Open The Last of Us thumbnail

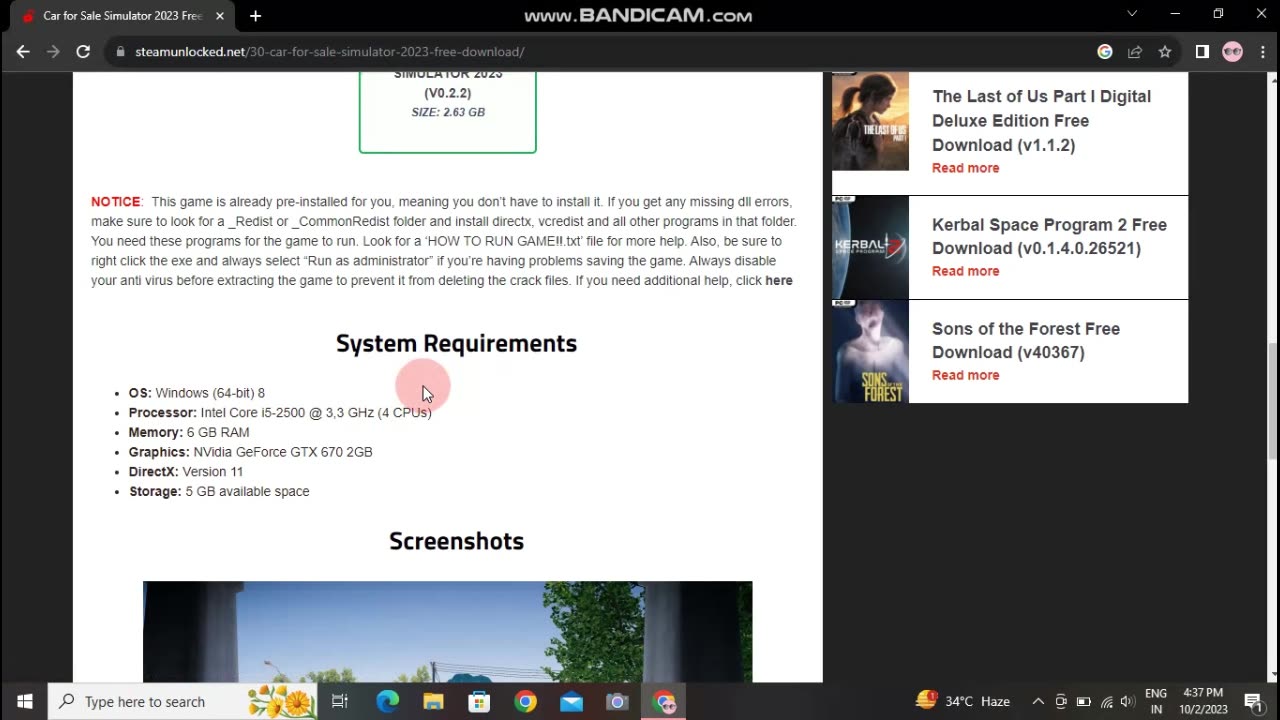pos(870,121)
